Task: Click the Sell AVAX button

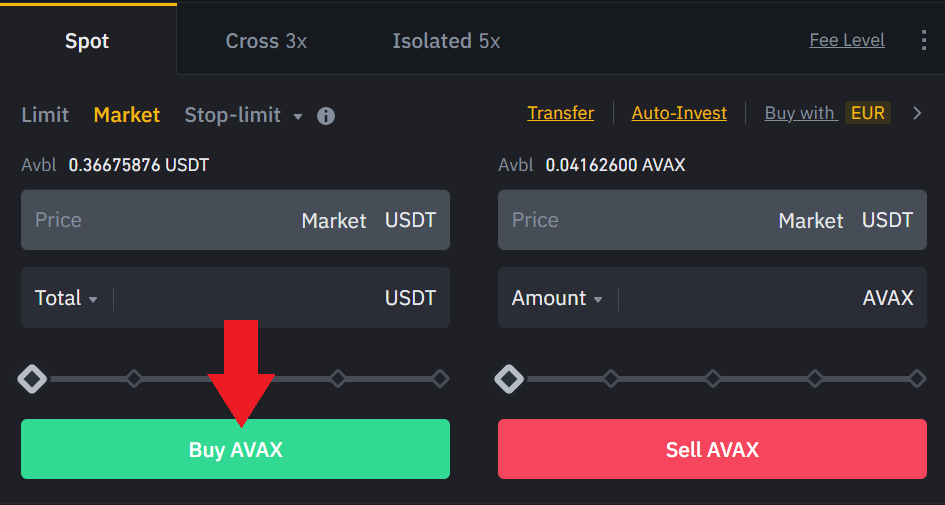Action: pos(712,449)
